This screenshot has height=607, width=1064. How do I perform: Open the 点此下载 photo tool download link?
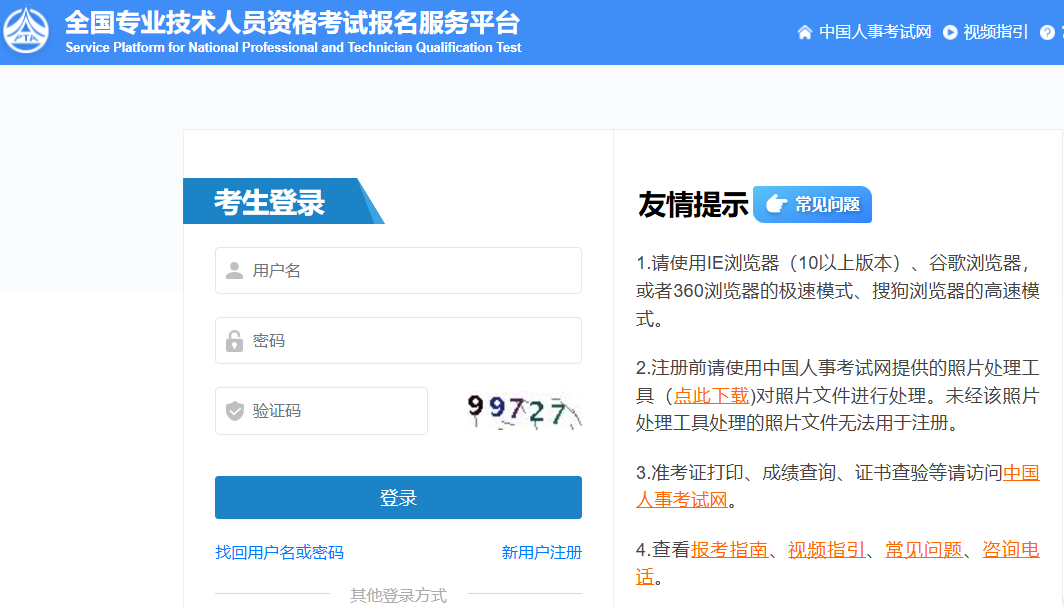[x=713, y=395]
